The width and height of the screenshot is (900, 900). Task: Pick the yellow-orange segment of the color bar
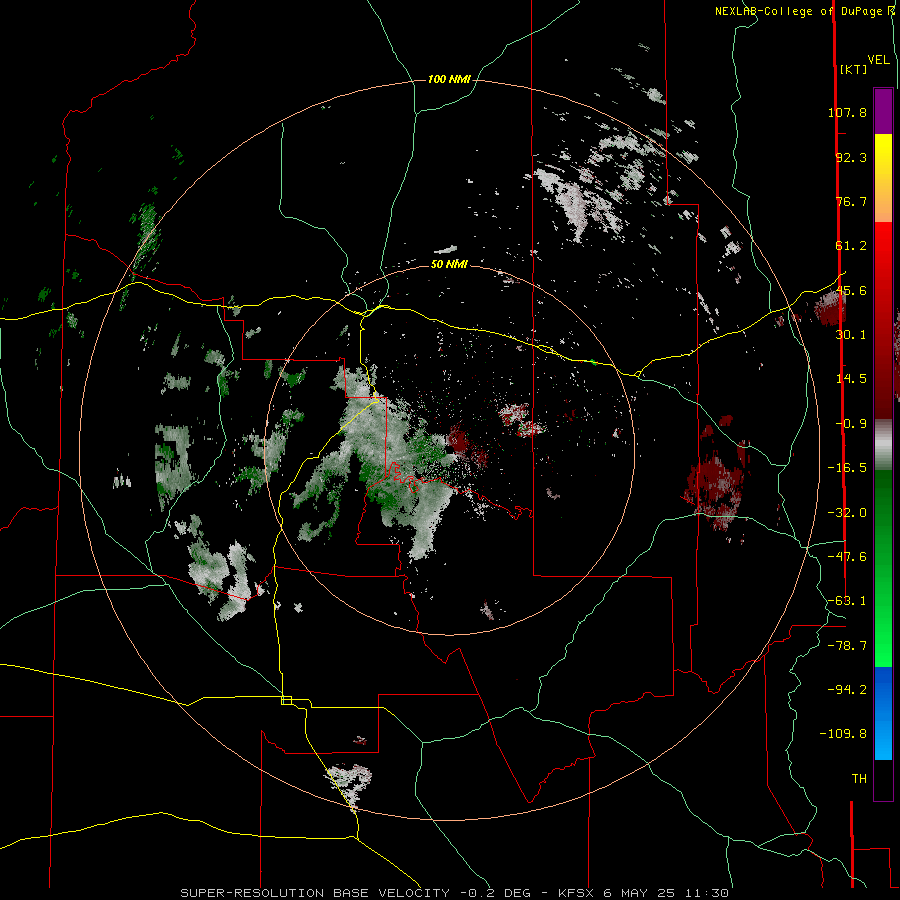point(883,178)
